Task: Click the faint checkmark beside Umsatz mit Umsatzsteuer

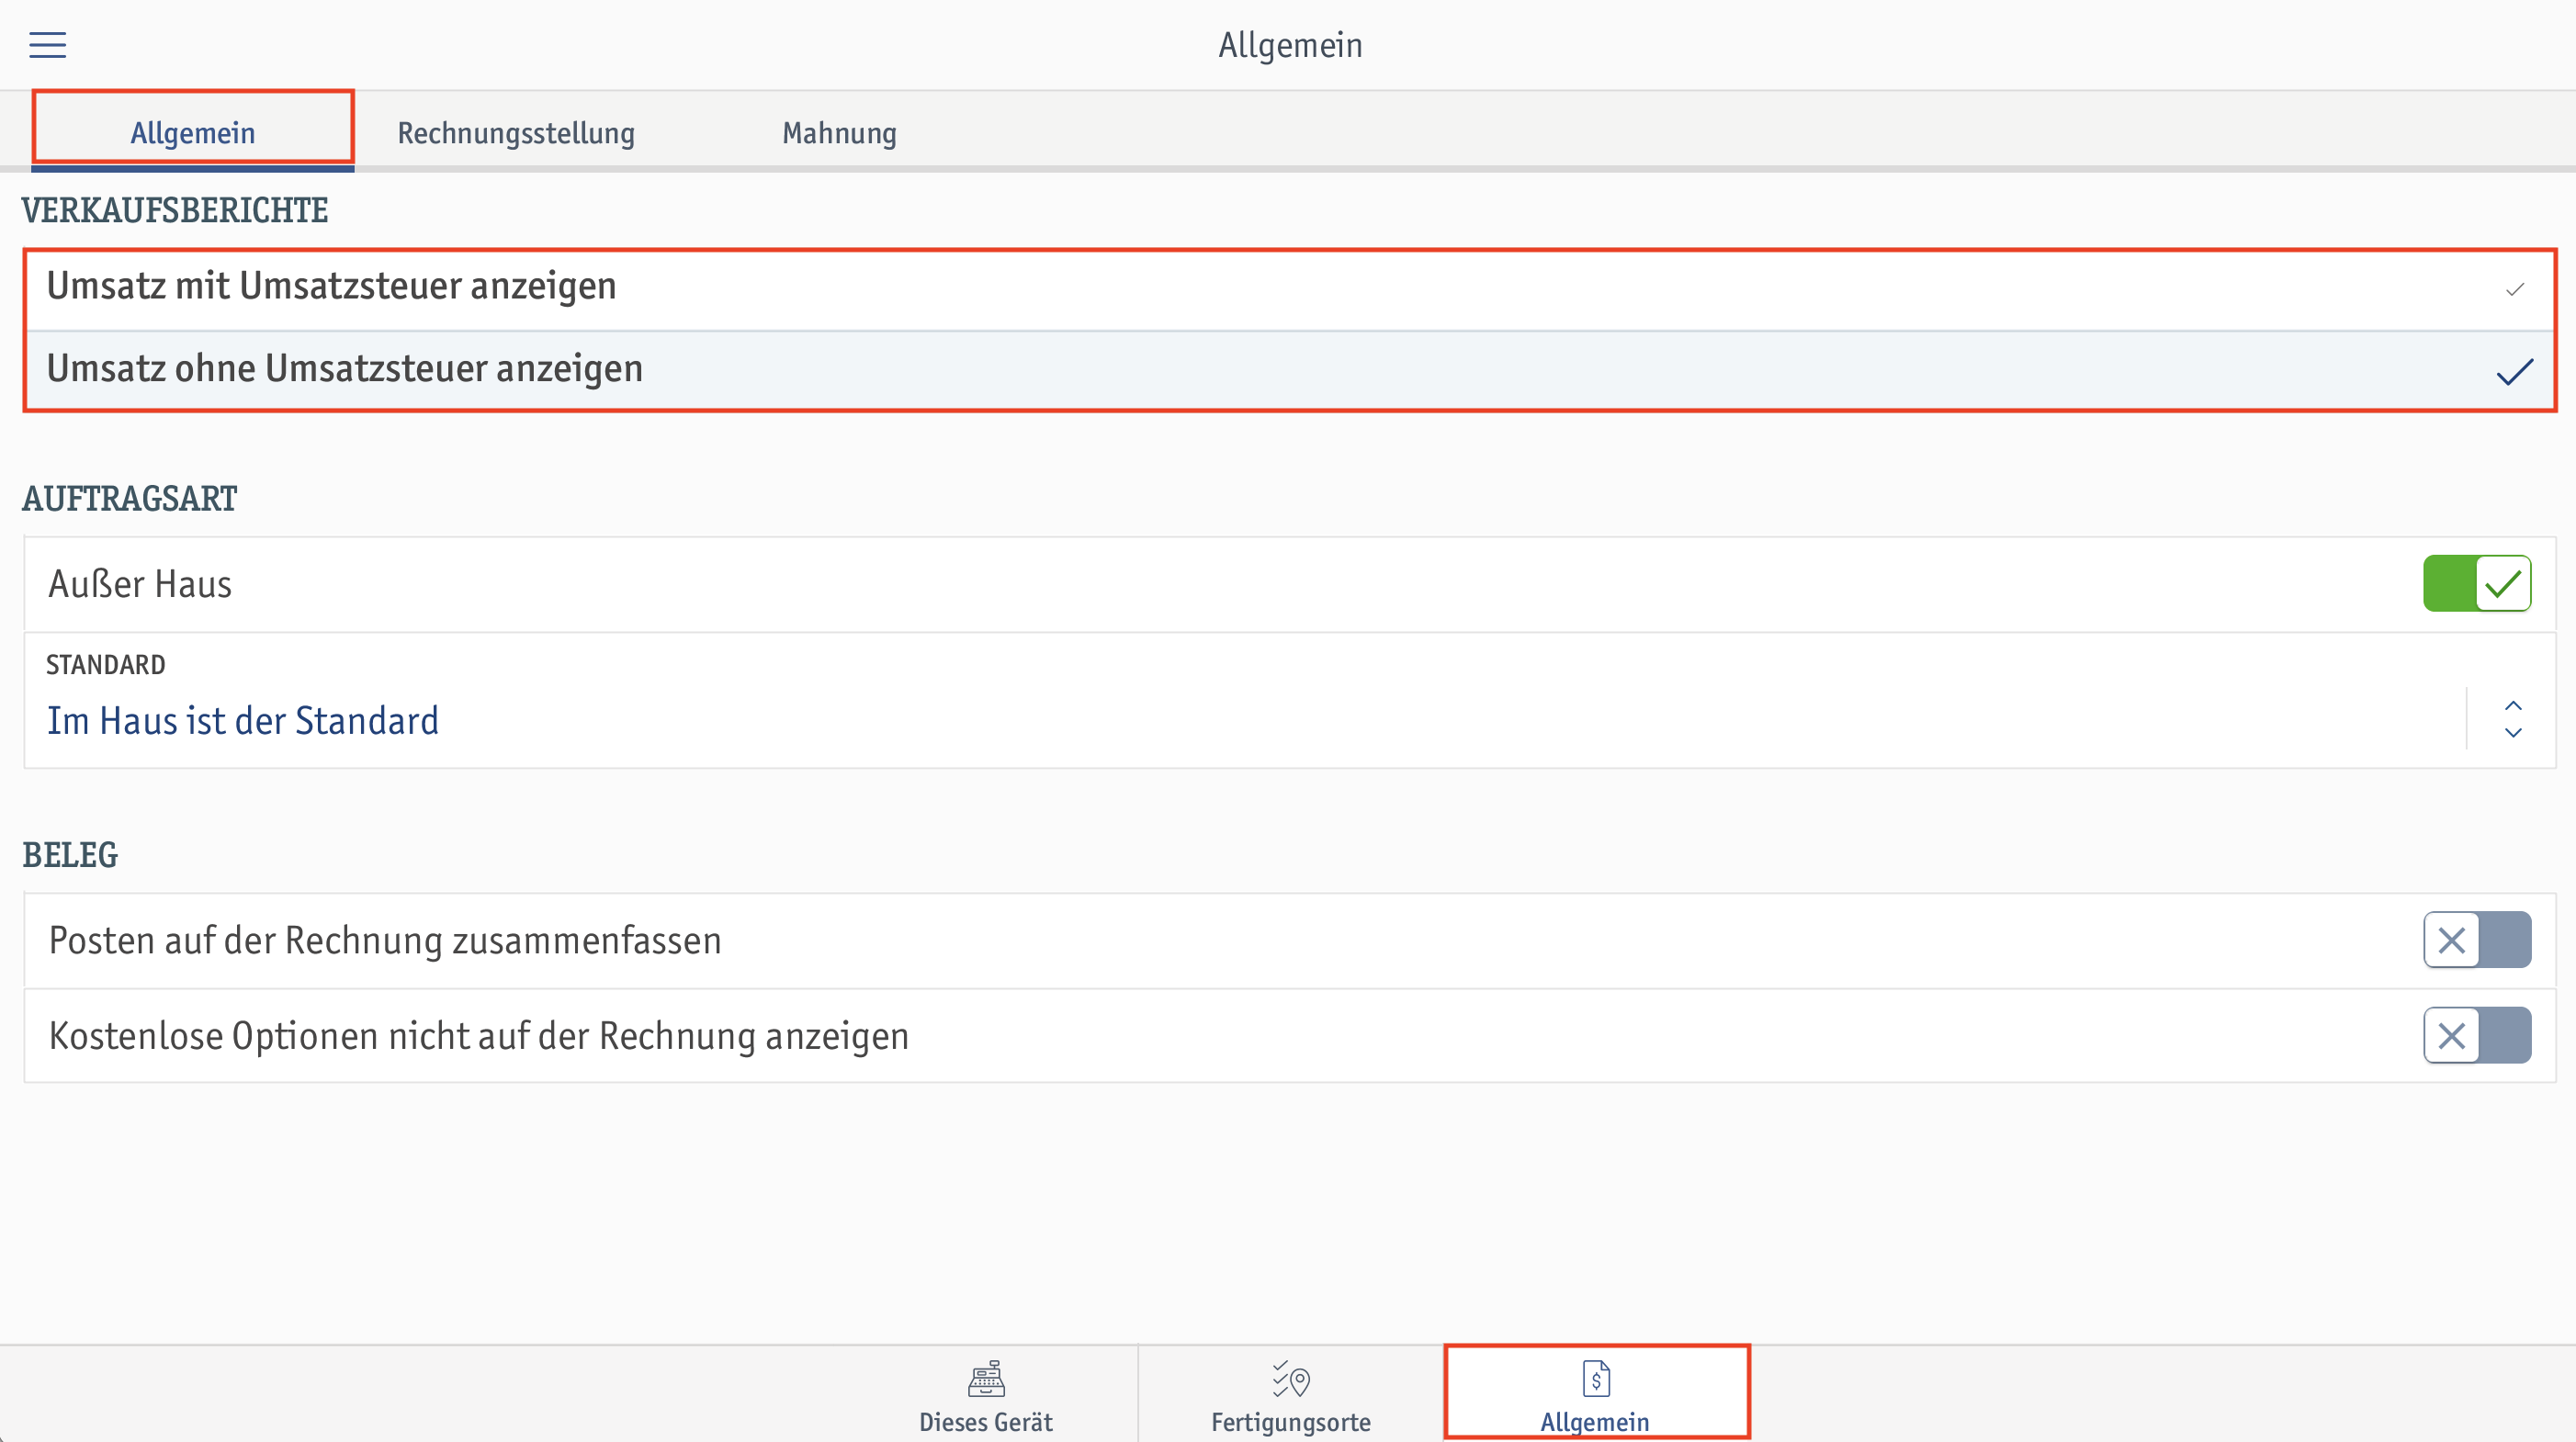Action: coord(2514,289)
